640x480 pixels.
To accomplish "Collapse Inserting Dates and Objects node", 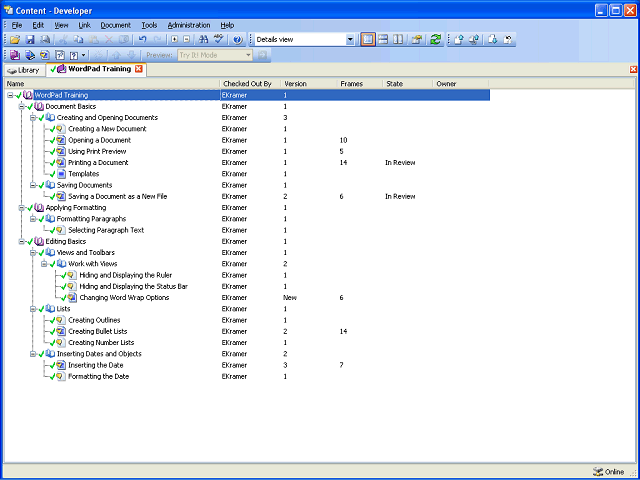I will pos(33,354).
